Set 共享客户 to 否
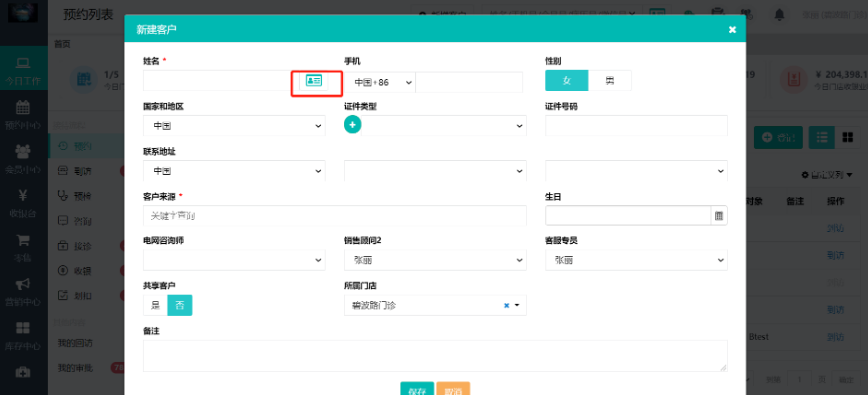The width and height of the screenshot is (868, 395). 180,305
